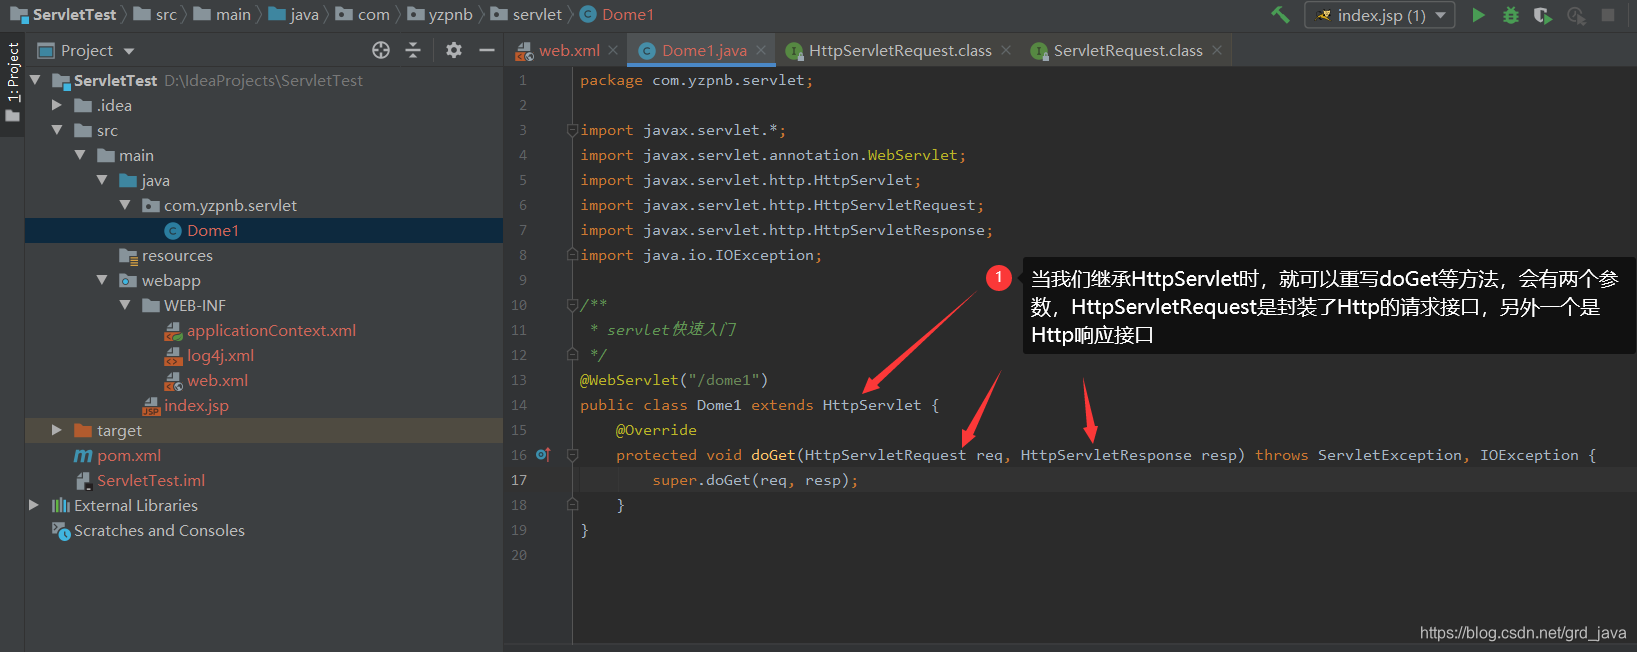Click the yzpnb breadcrumb in navigation bar
Viewport: 1637px width, 652px height.
[440, 14]
